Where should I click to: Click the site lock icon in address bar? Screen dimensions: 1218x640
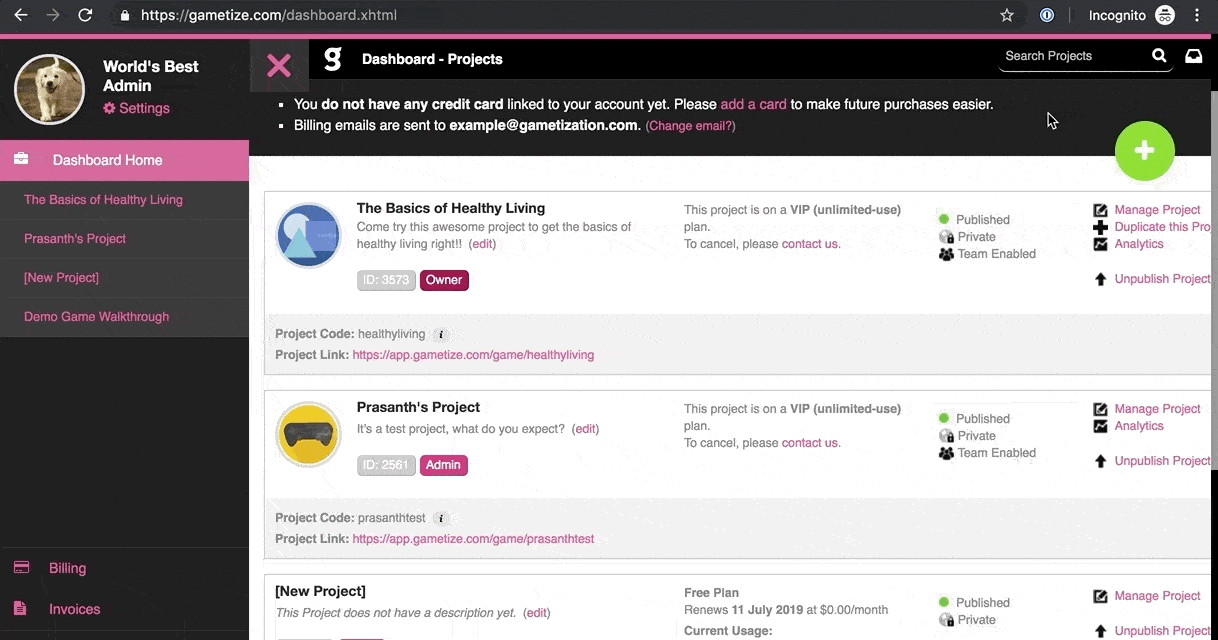[x=124, y=15]
